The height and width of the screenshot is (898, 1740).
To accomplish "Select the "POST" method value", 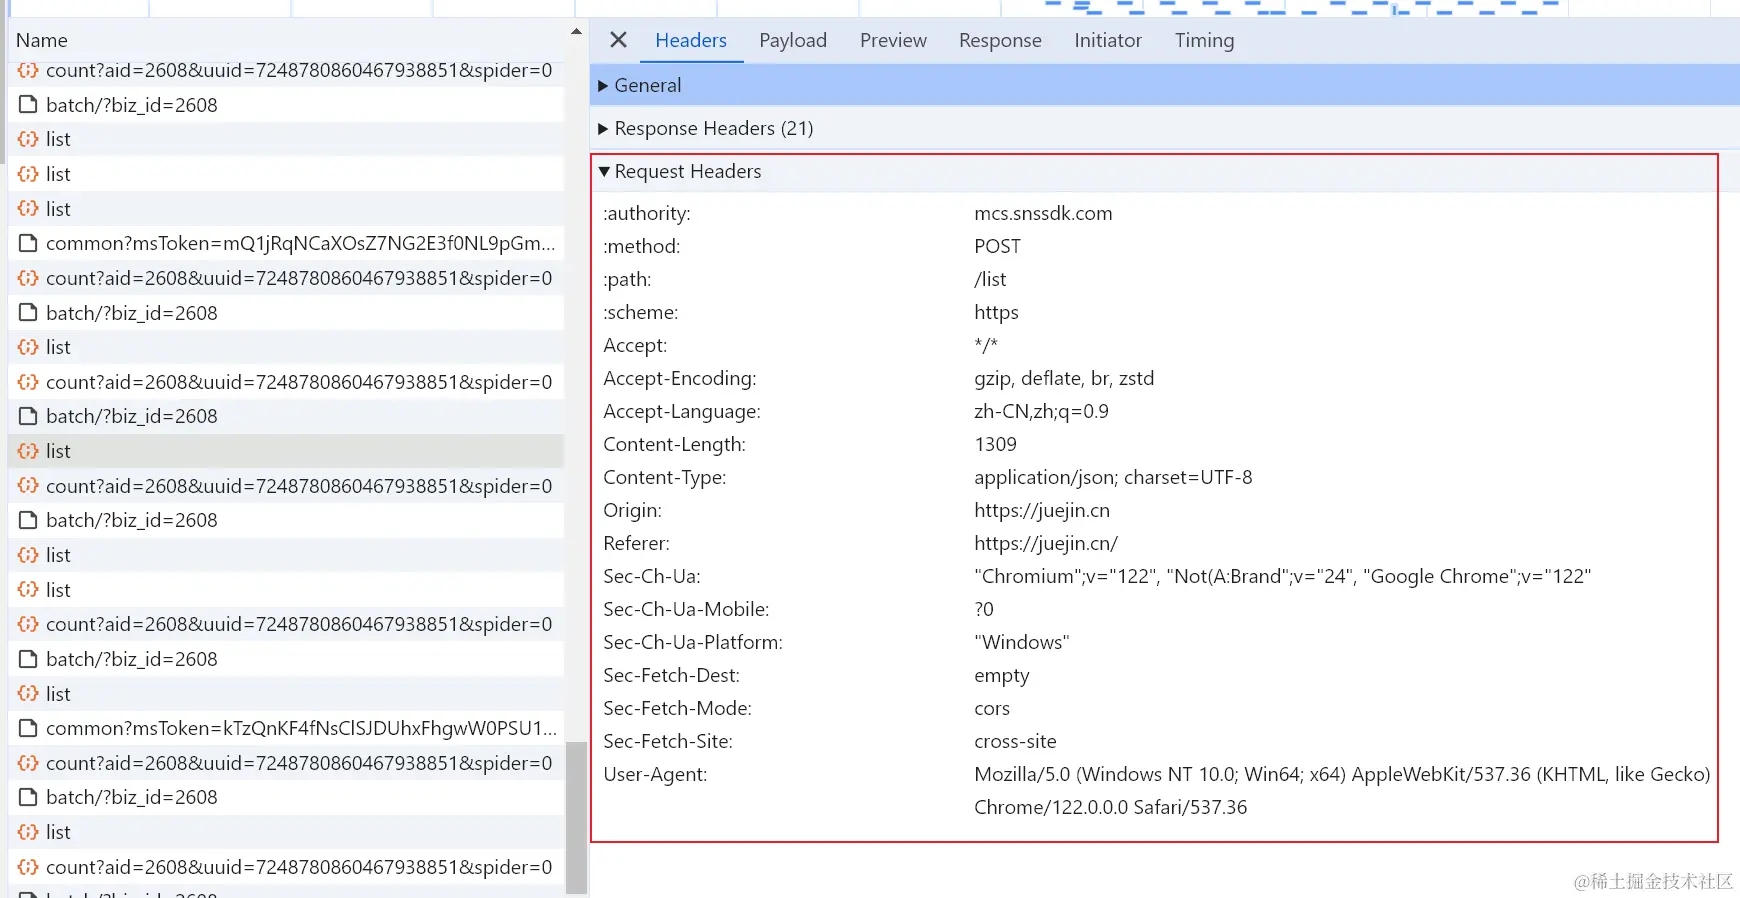I will [x=997, y=246].
